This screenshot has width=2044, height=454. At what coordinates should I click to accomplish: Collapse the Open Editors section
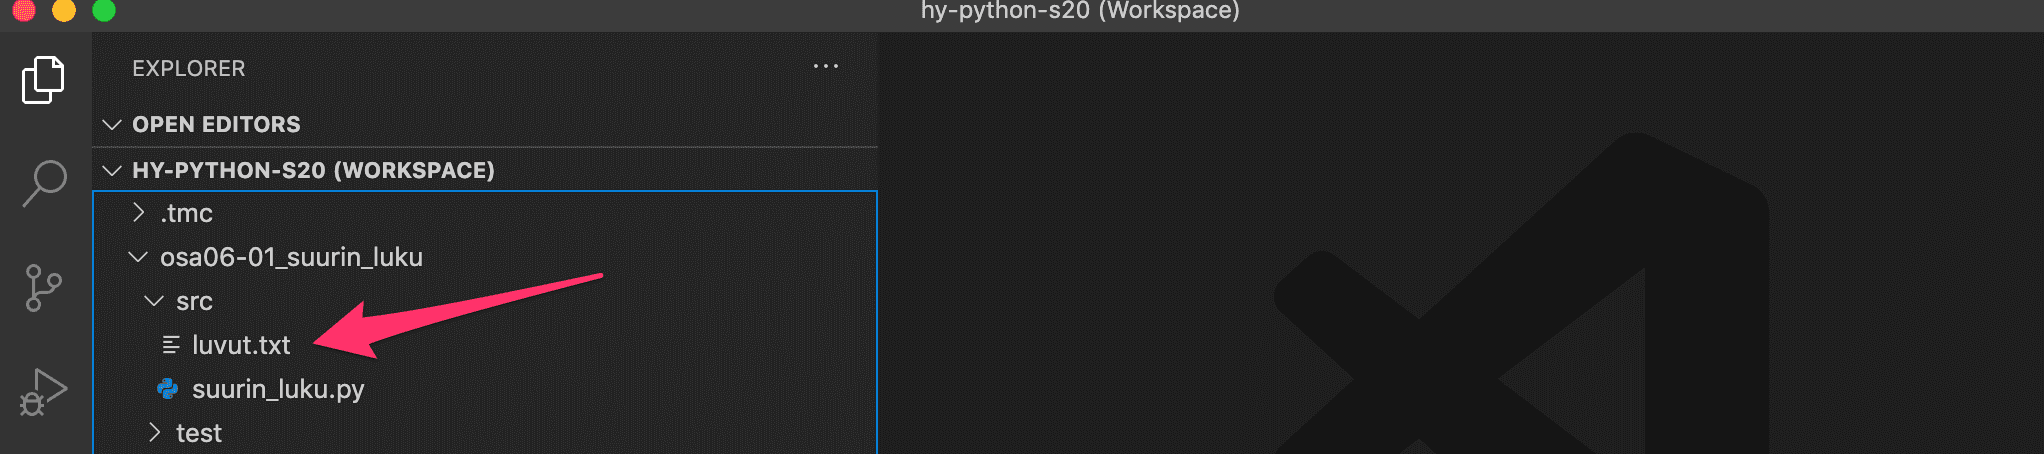(113, 124)
